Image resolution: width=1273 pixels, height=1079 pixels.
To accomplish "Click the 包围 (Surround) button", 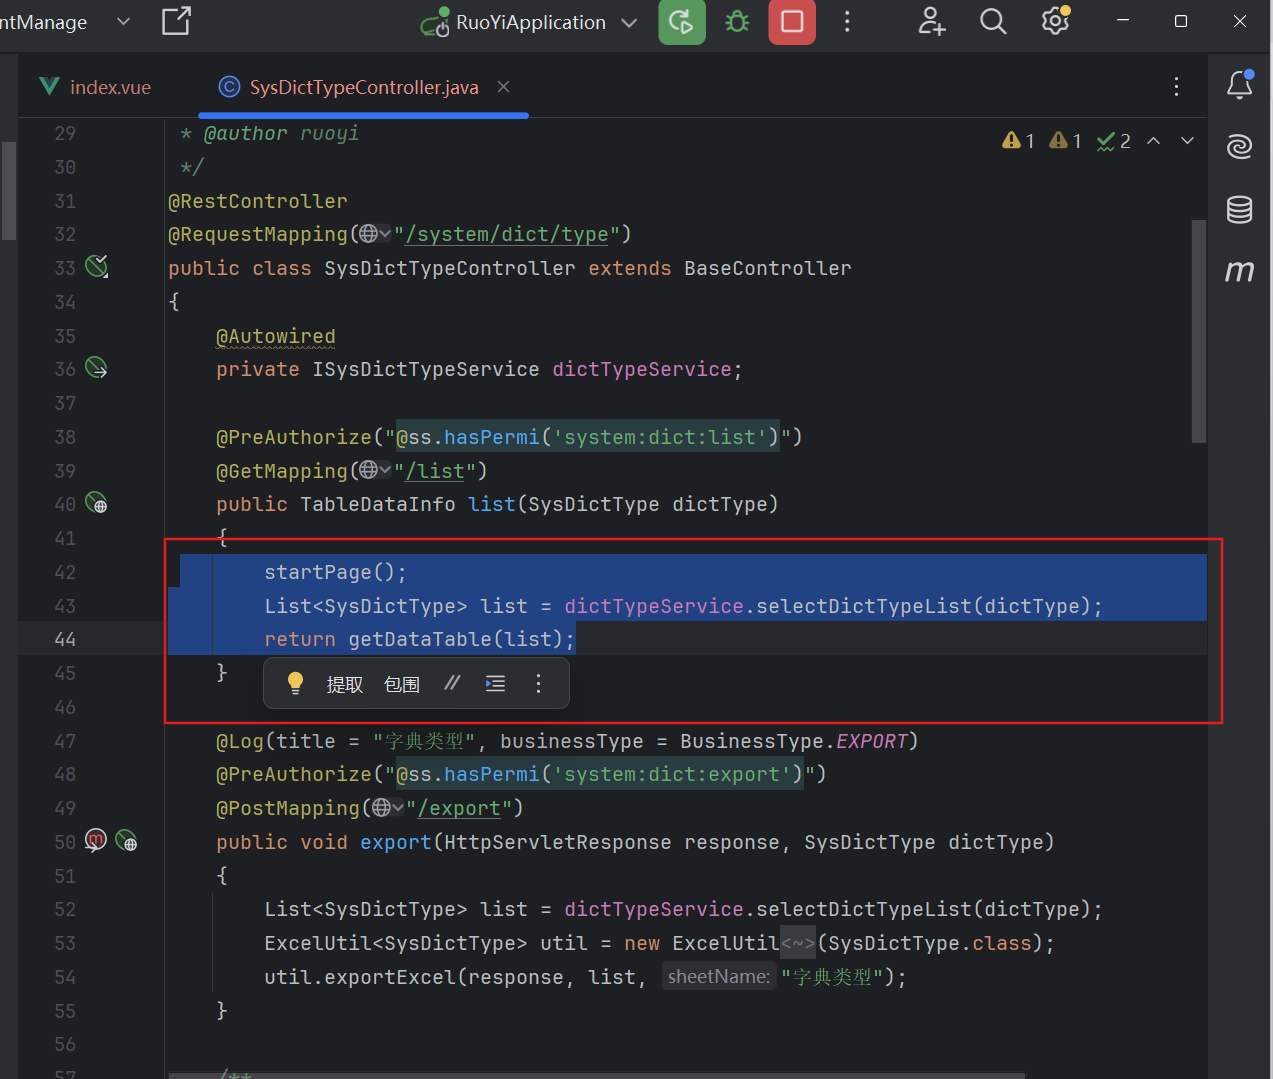I will tap(402, 684).
